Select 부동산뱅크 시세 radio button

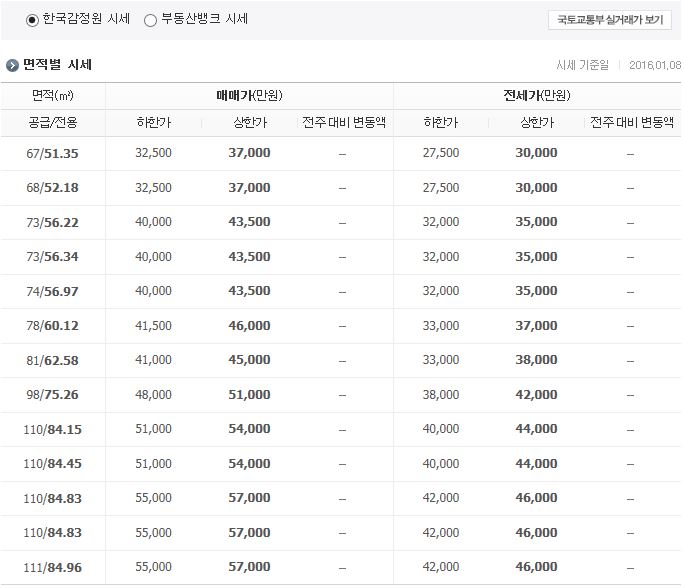tap(150, 20)
